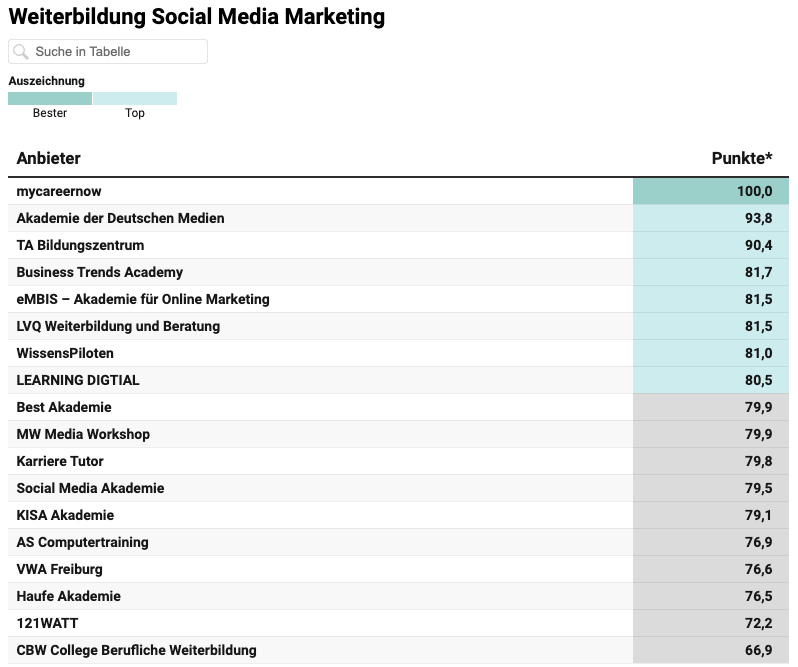Image resolution: width=798 pixels, height=667 pixels.
Task: Click Akademie der Deutschen Medien entry
Action: 121,218
